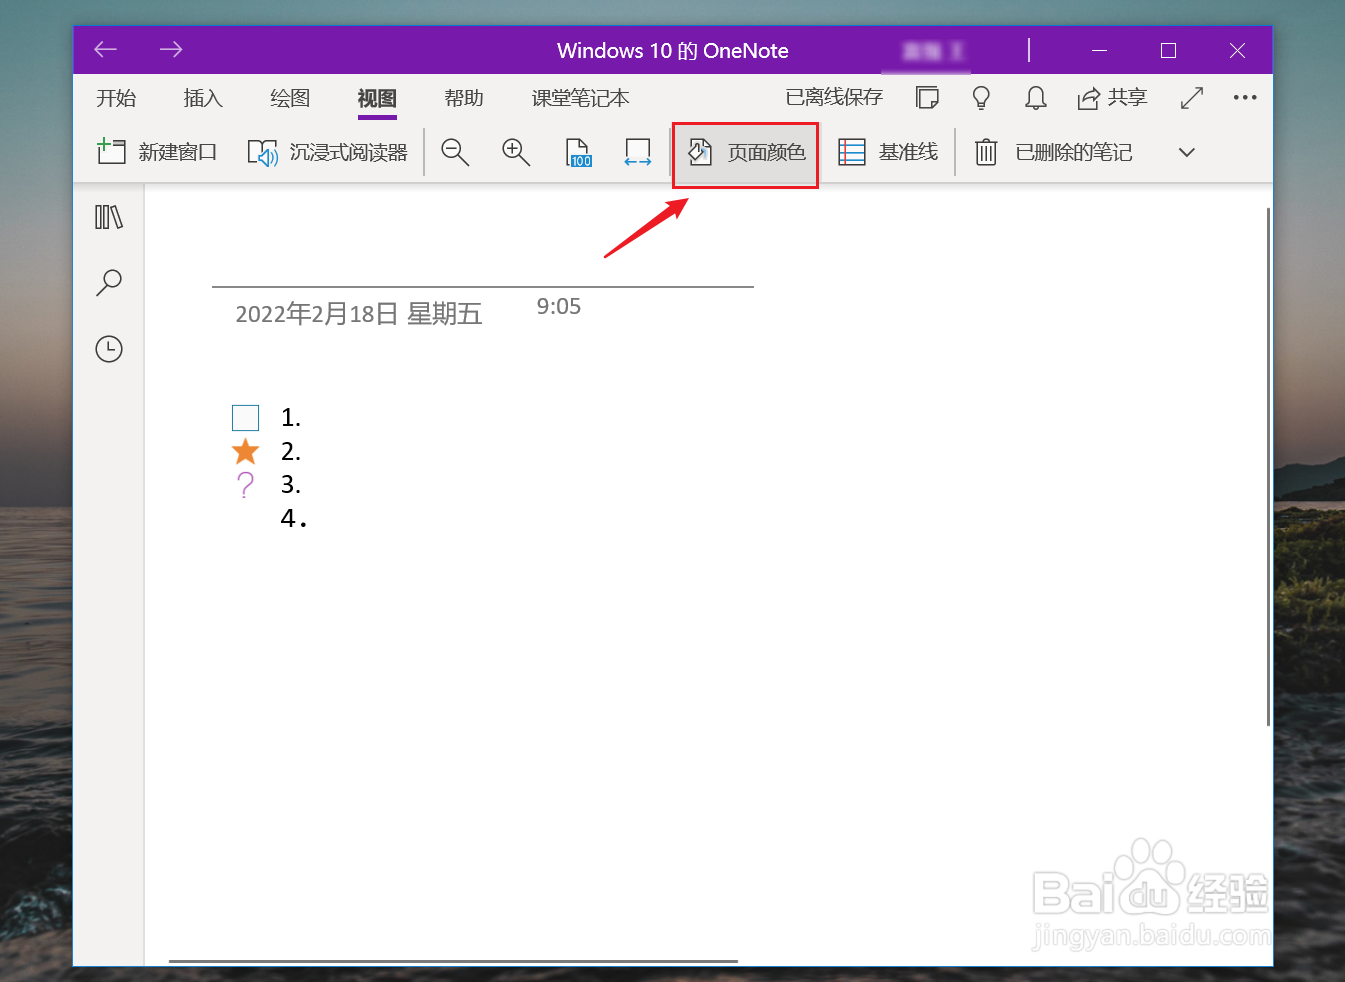Go back with the left arrow
The height and width of the screenshot is (982, 1345).
tap(106, 49)
